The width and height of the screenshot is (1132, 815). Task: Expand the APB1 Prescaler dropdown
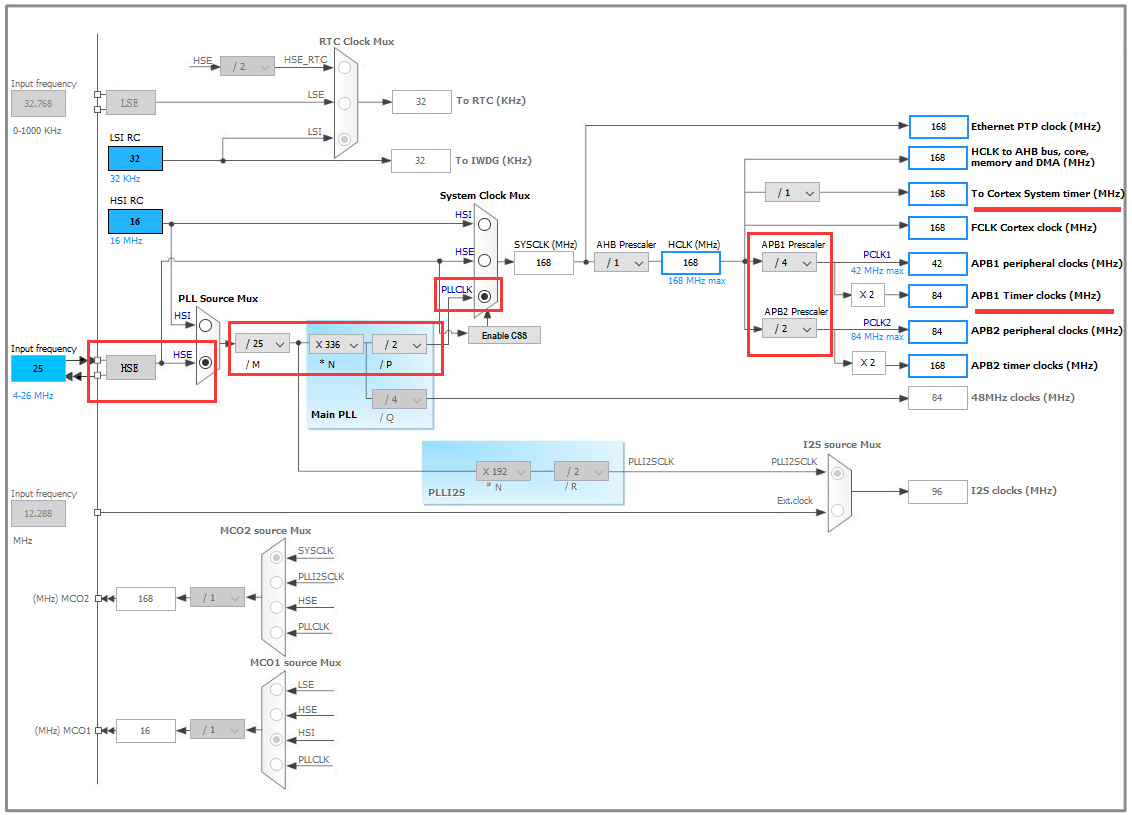point(790,263)
